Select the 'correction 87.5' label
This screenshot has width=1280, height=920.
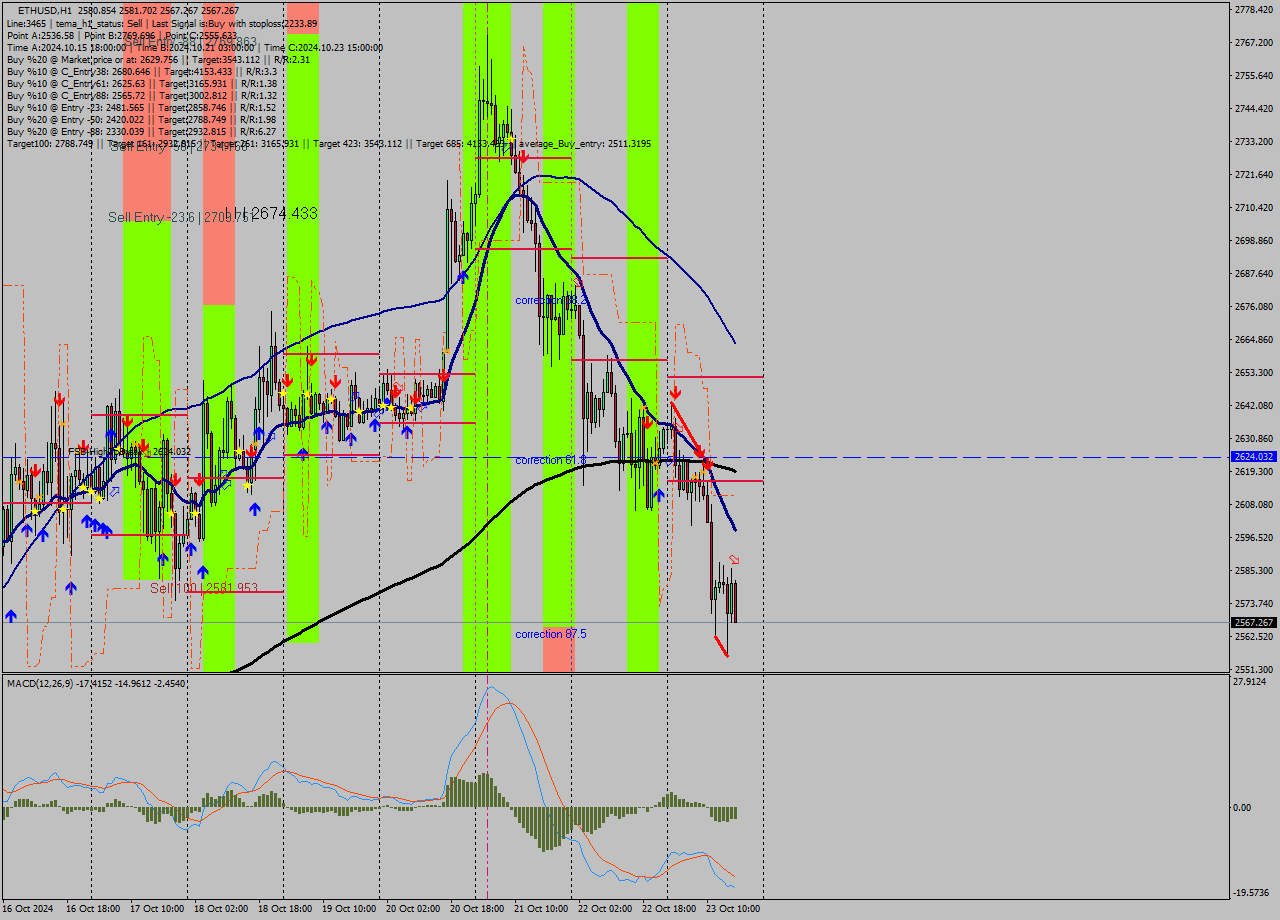(551, 634)
